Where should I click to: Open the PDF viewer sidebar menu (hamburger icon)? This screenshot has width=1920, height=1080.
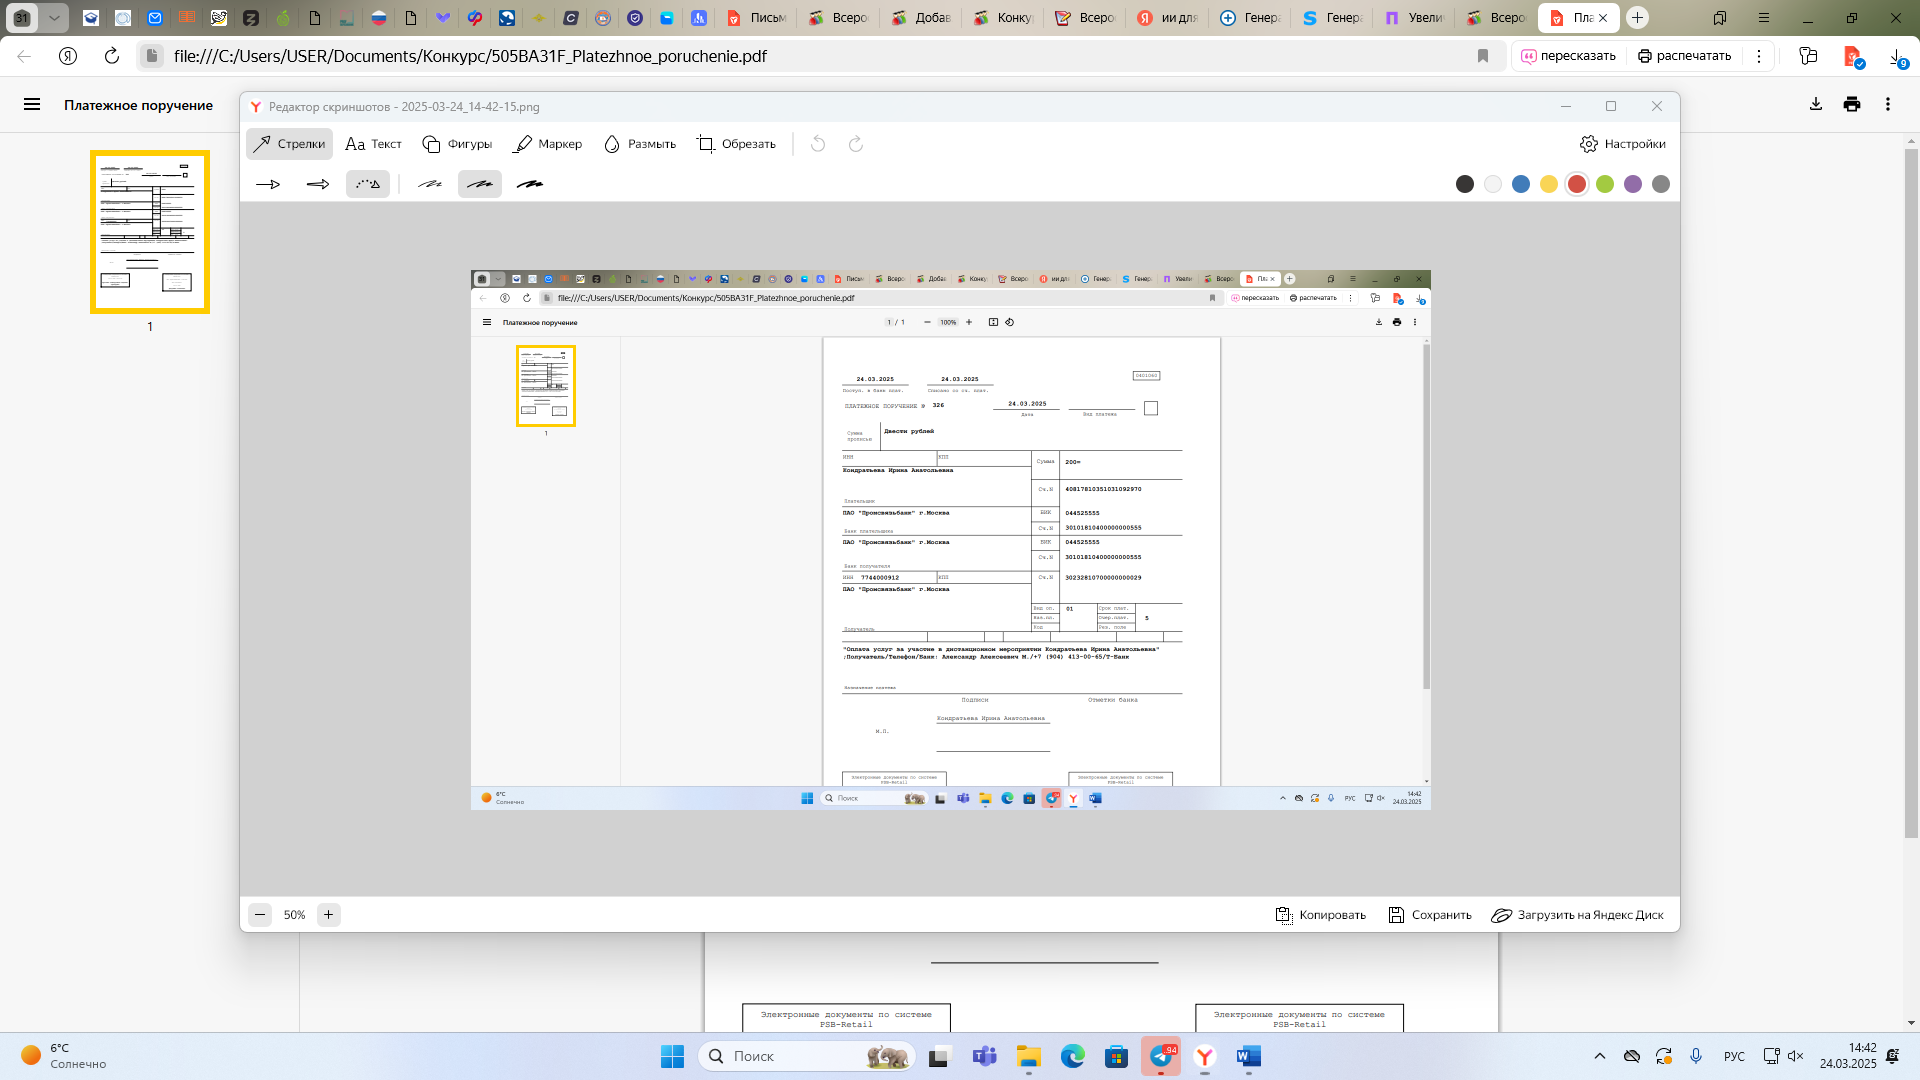pyautogui.click(x=32, y=104)
